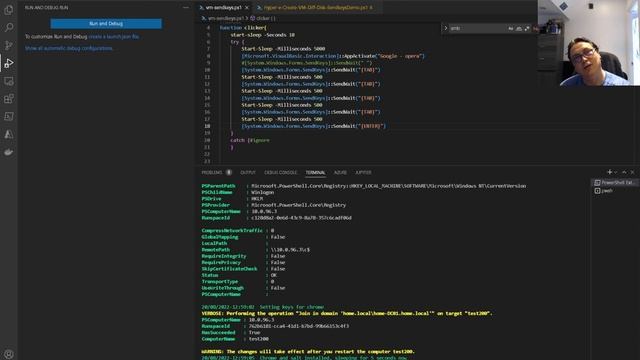Open the Explorer view in activity bar
This screenshot has height=360, width=640.
(9, 10)
